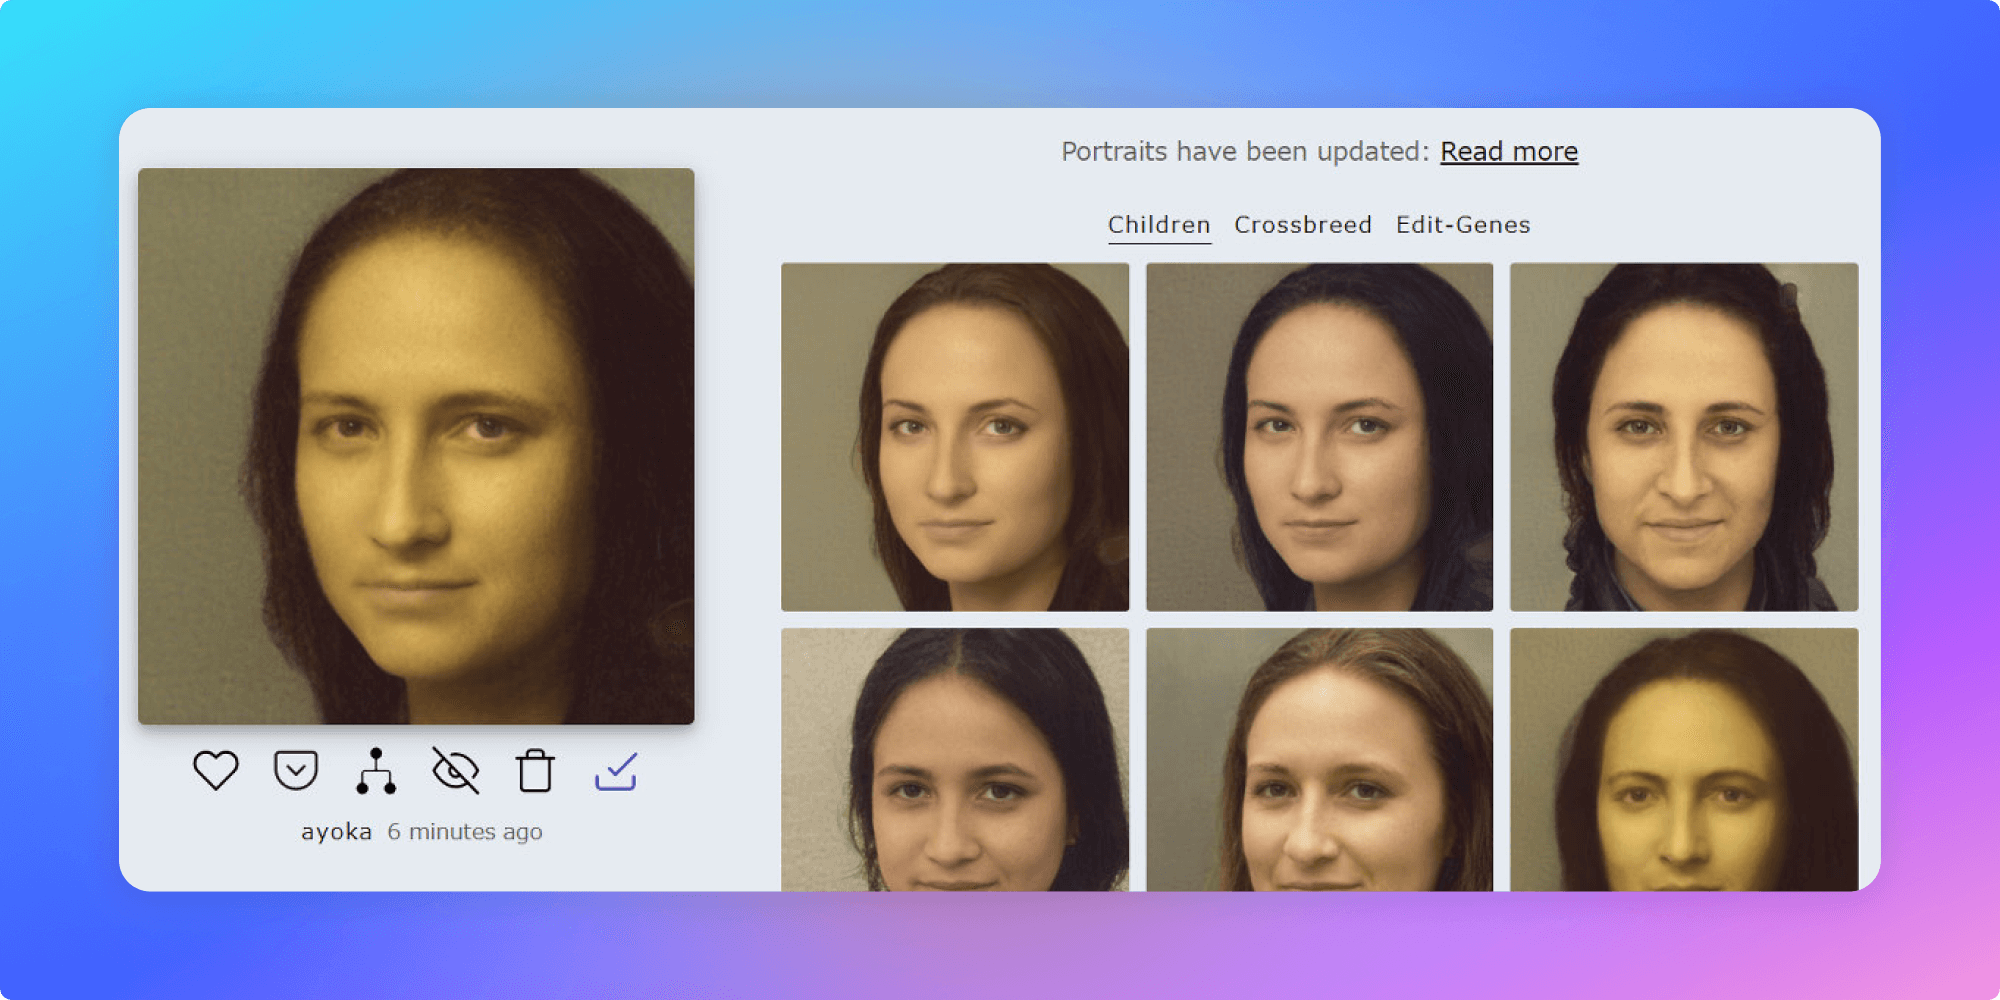Screen dimensions: 2000x1000
Task: Click the heart icon to like the portrait
Action: tap(215, 771)
